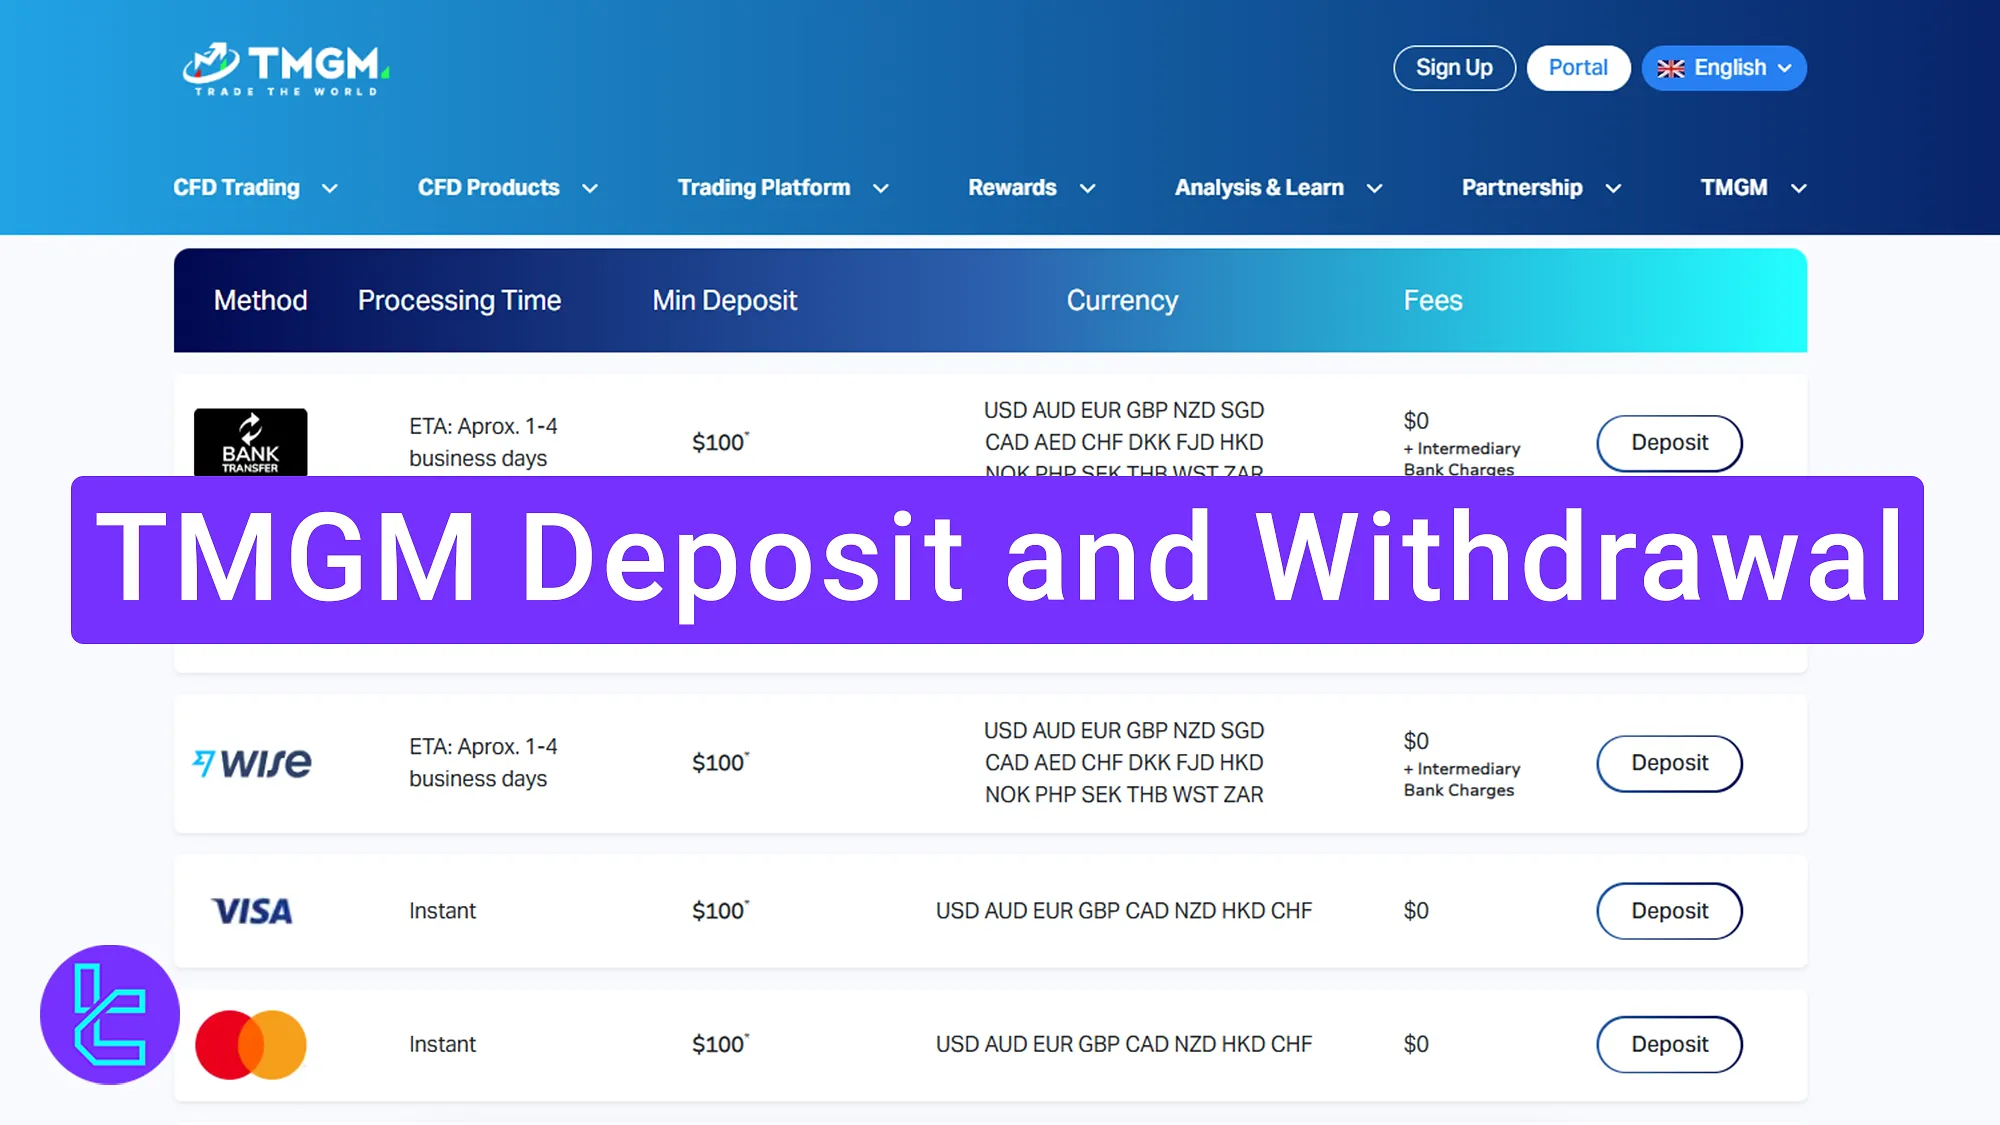The height and width of the screenshot is (1125, 2000).
Task: Click the Currency column header
Action: click(x=1122, y=300)
